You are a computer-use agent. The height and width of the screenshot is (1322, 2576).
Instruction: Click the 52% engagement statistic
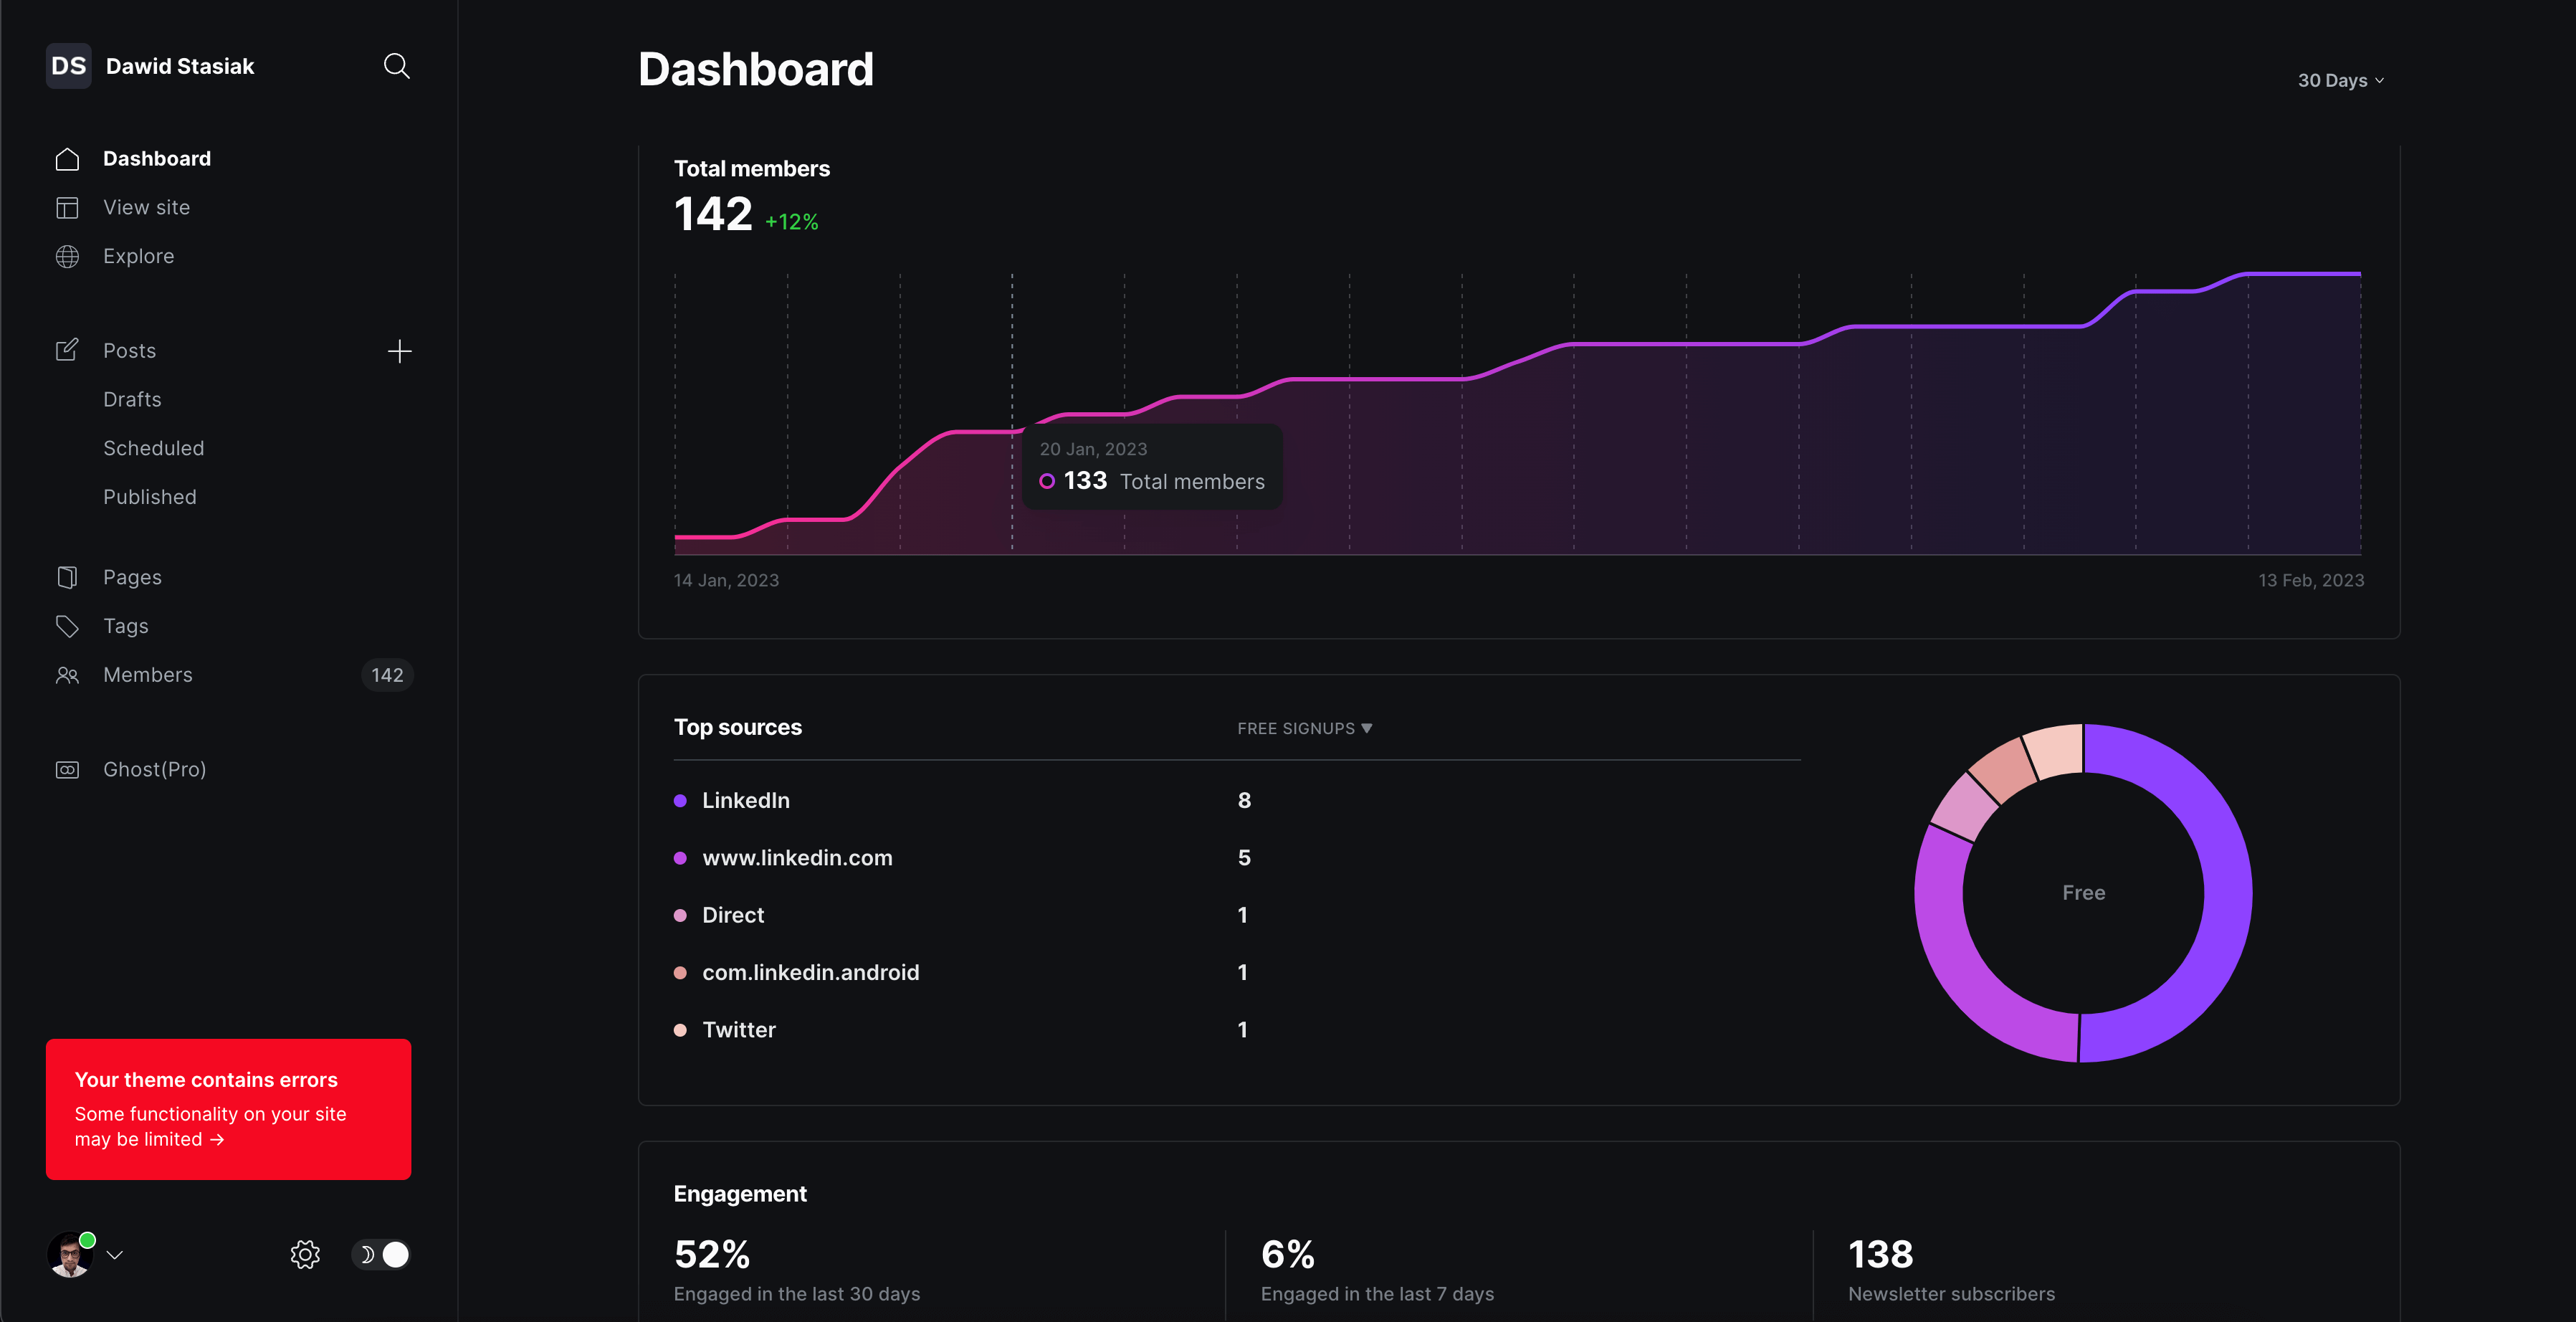pyautogui.click(x=712, y=1254)
